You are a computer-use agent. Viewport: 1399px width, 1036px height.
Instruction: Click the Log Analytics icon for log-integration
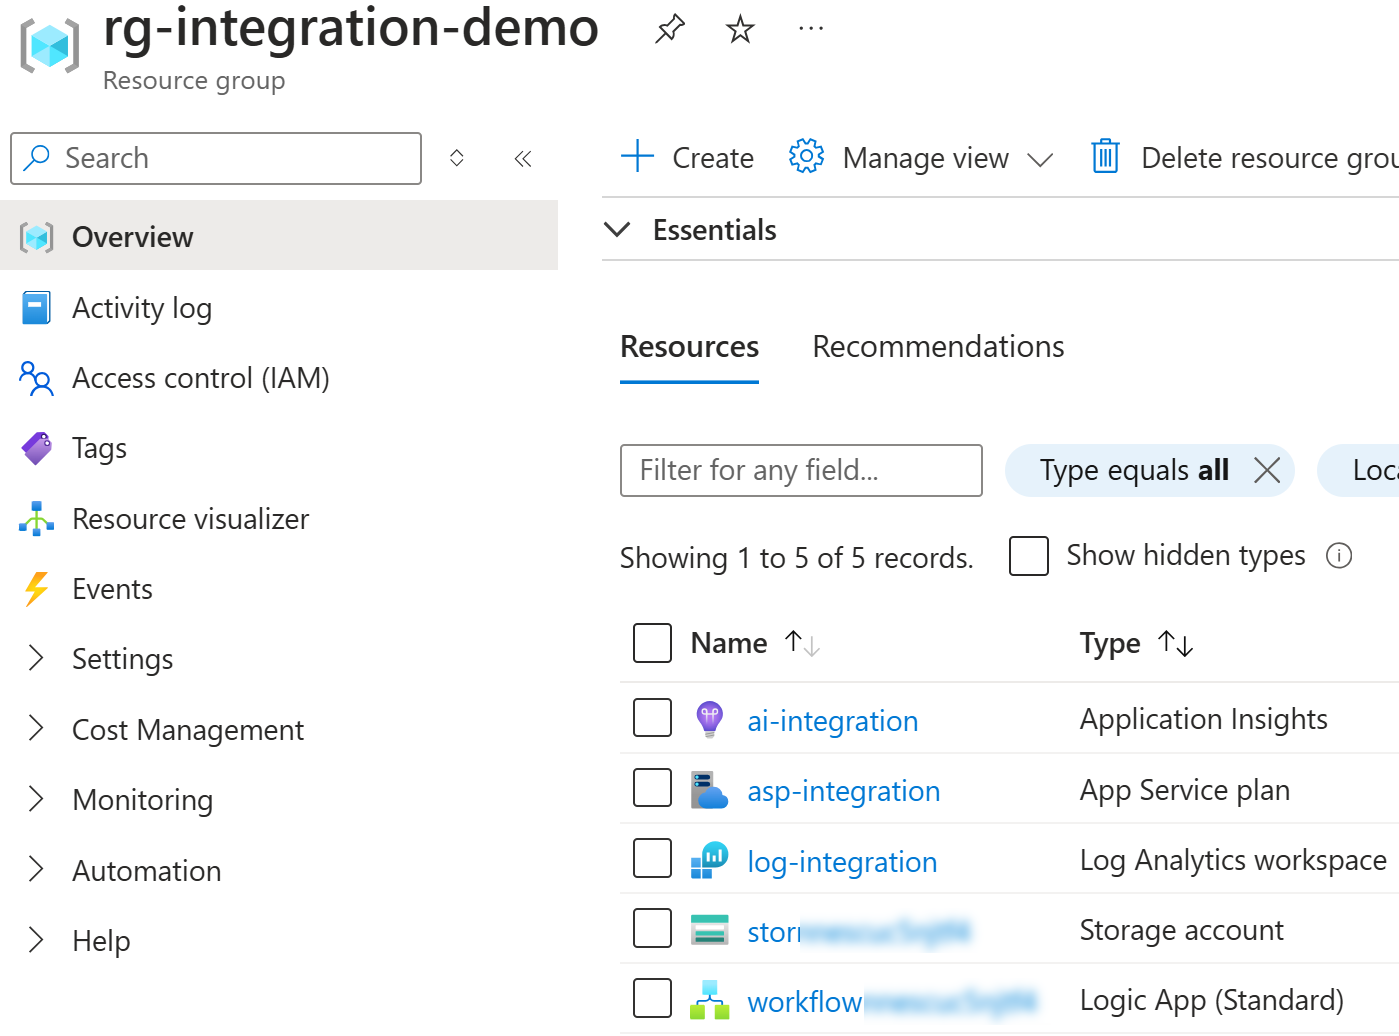point(709,860)
